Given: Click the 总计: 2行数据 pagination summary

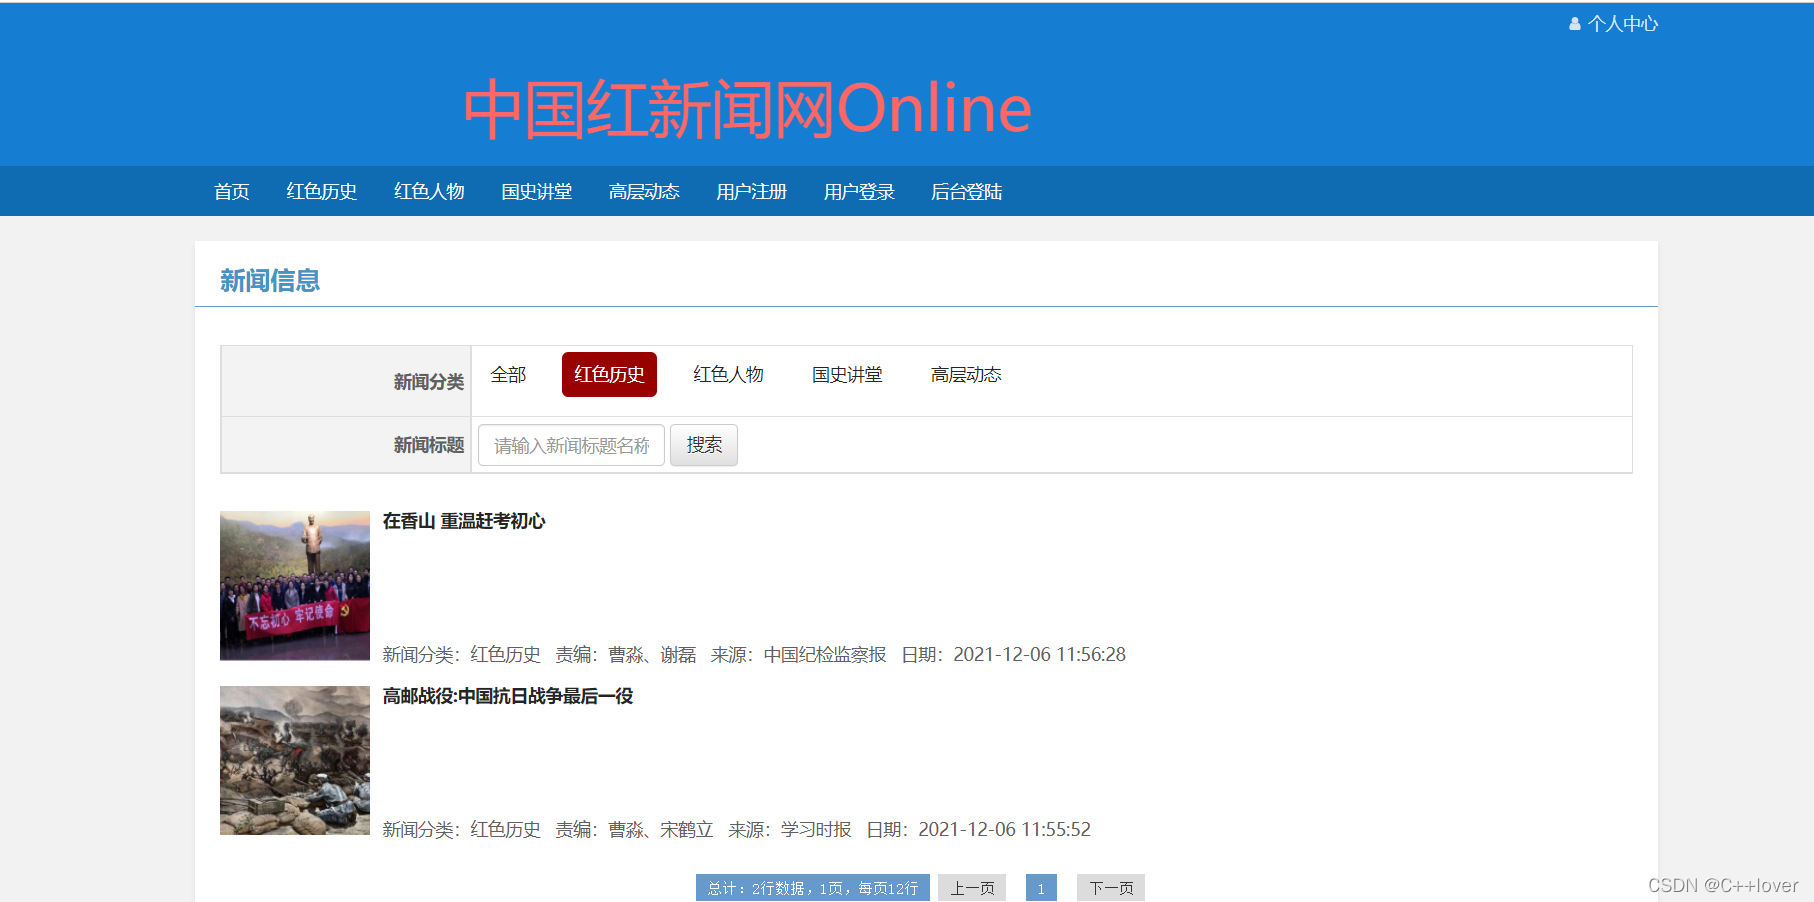Looking at the screenshot, I should (813, 888).
